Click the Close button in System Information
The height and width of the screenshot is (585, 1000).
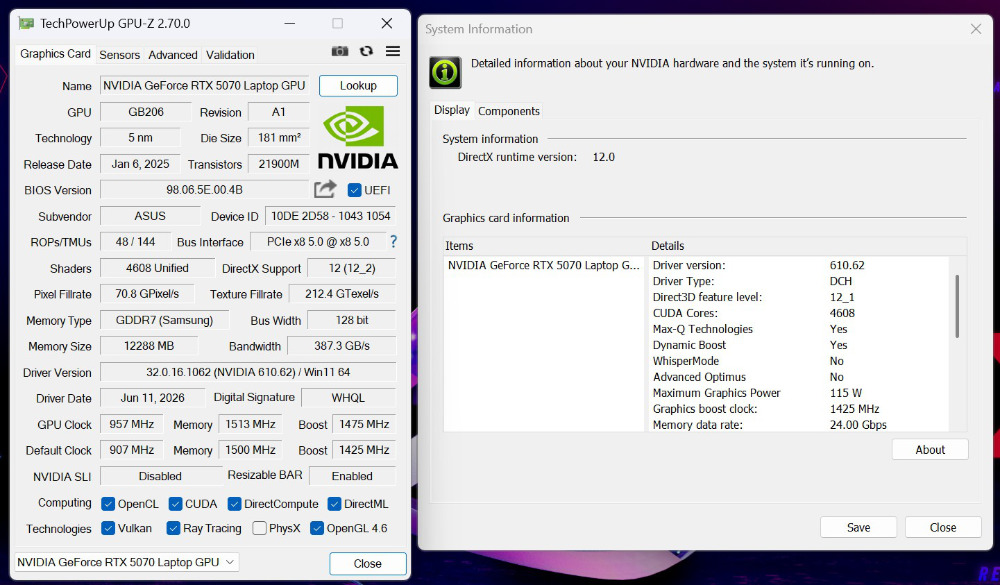pyautogui.click(x=943, y=528)
